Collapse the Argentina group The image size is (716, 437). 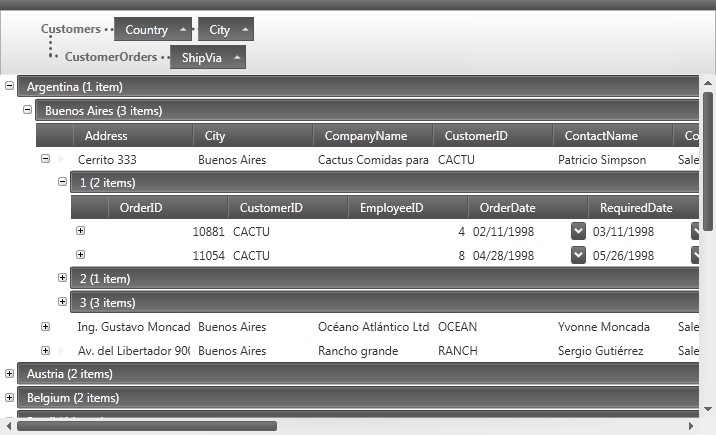(x=10, y=87)
